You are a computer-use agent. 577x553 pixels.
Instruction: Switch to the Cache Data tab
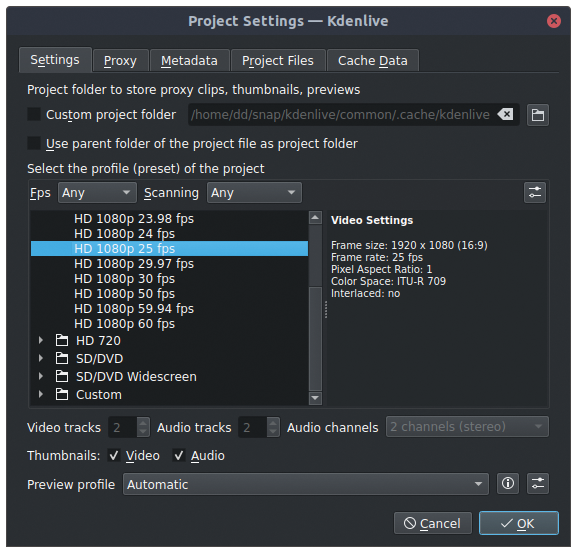pyautogui.click(x=373, y=61)
